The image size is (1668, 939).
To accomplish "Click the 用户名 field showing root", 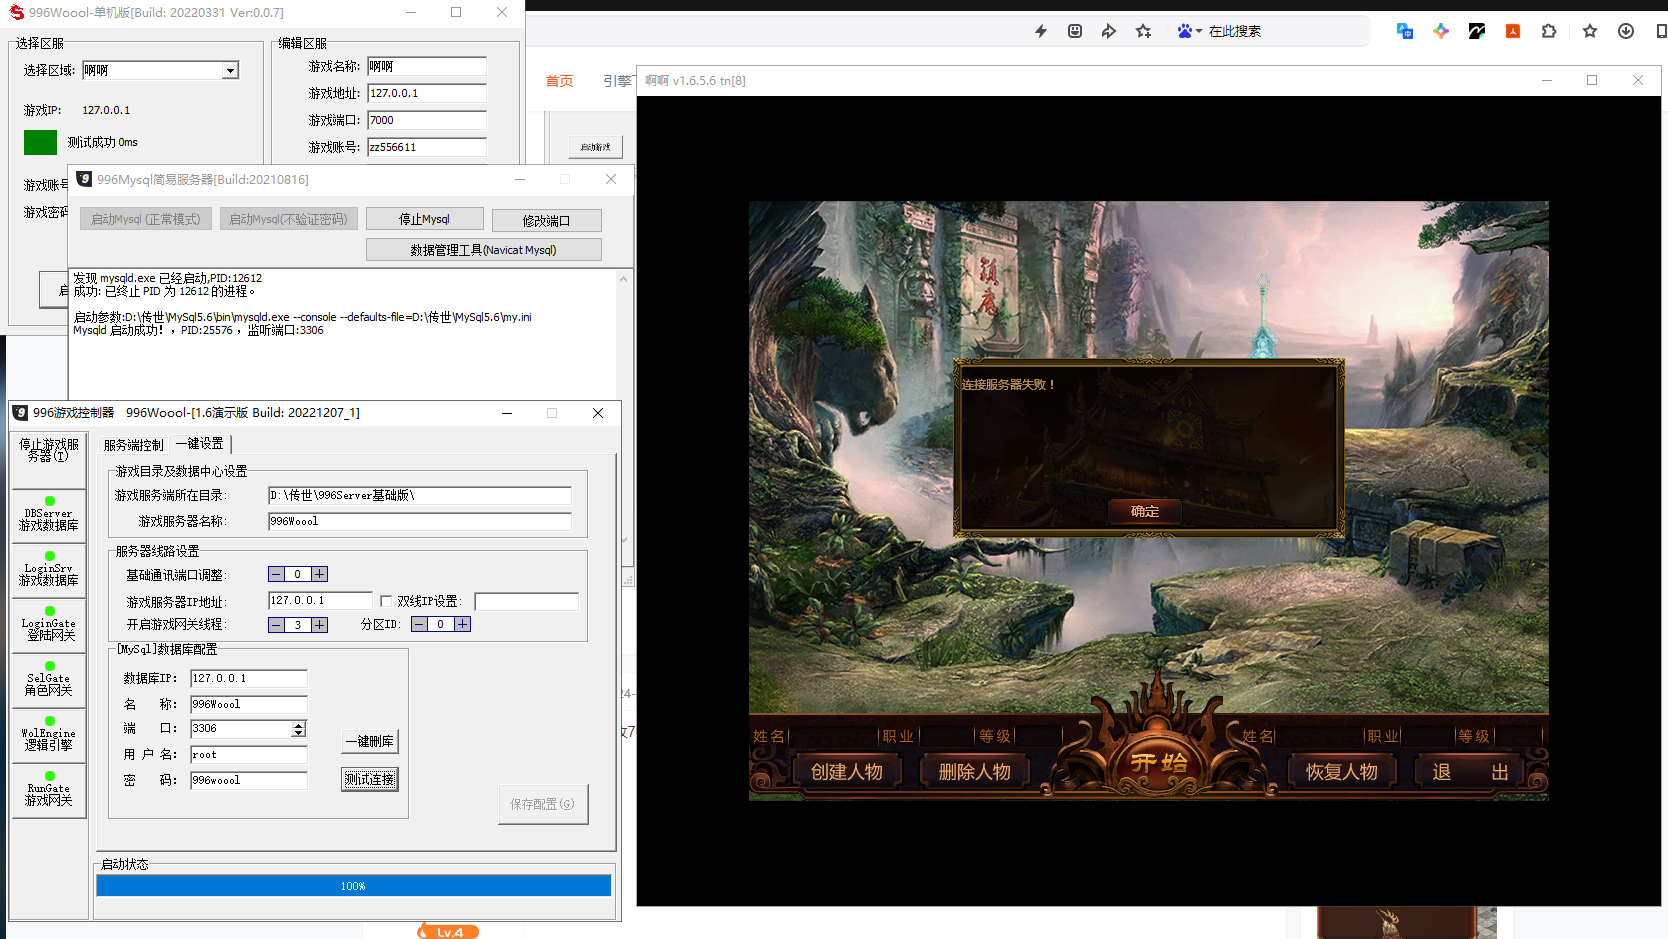I will (249, 754).
